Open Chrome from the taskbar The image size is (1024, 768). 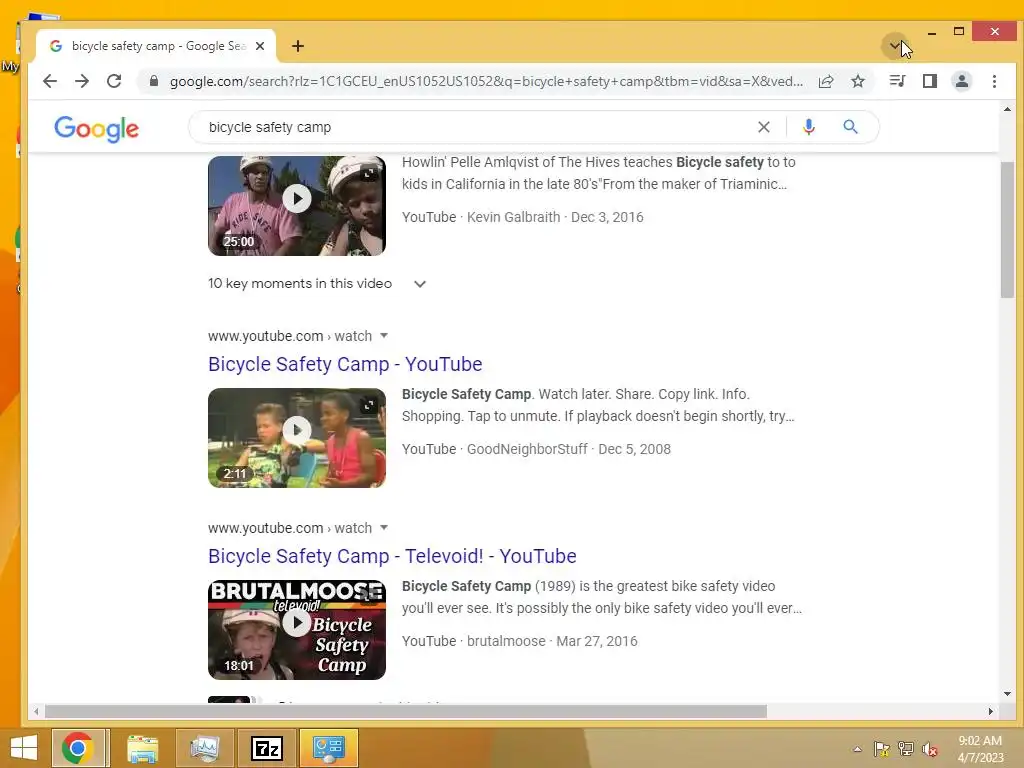78,748
